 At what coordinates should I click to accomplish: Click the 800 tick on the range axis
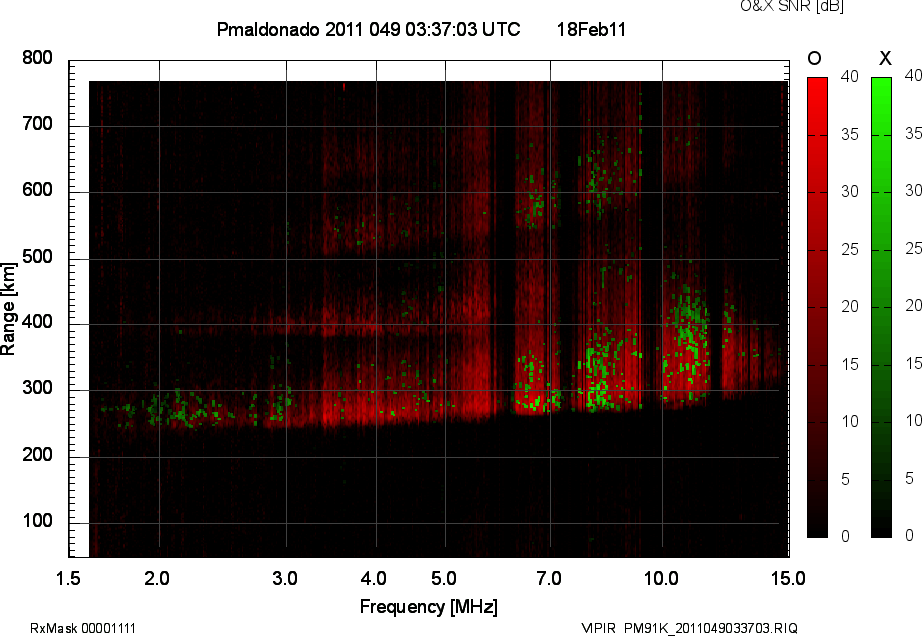(x=38, y=59)
